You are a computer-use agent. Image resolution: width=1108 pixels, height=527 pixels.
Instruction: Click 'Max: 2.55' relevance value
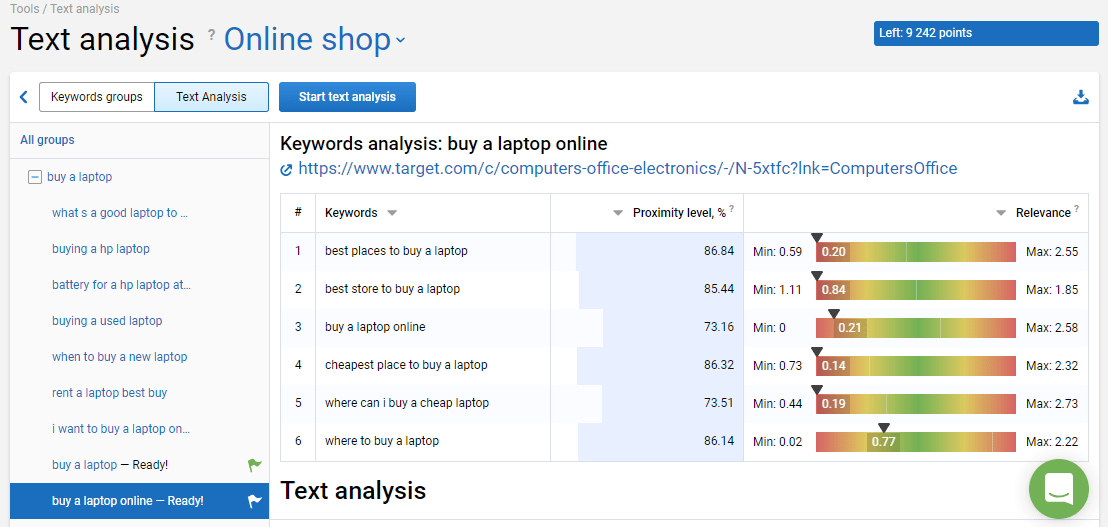(x=1051, y=251)
